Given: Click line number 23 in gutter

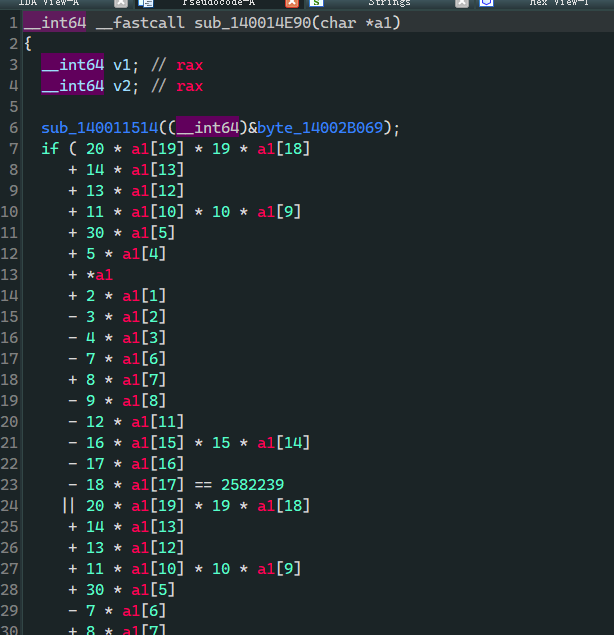Looking at the screenshot, I should click(x=10, y=484).
